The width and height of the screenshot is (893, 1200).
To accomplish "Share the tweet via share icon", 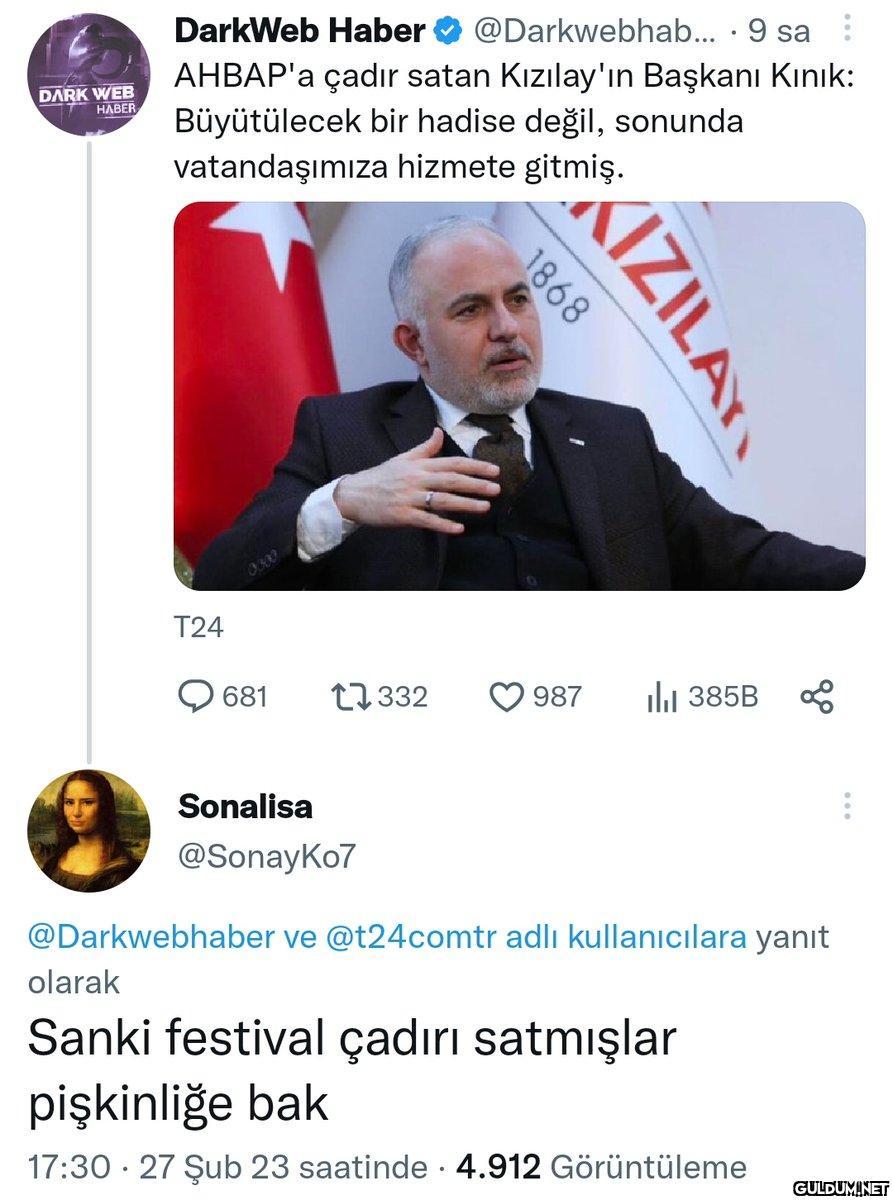I will [x=817, y=696].
